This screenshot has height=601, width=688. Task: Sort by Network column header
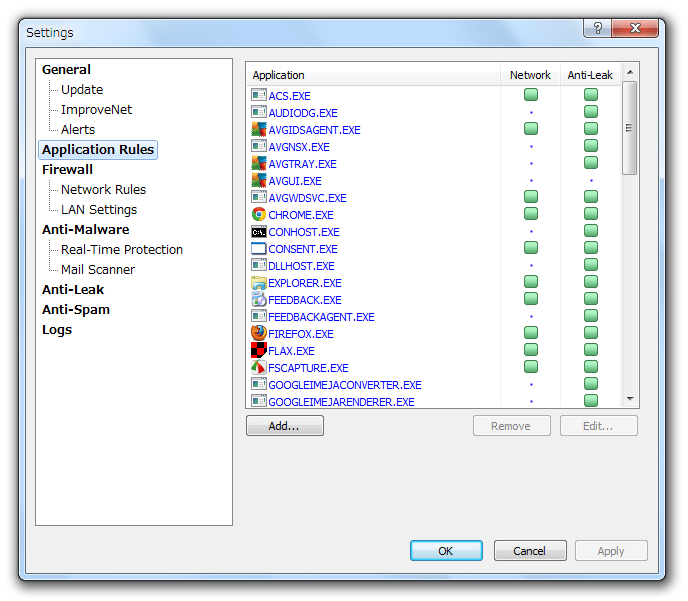(x=530, y=75)
